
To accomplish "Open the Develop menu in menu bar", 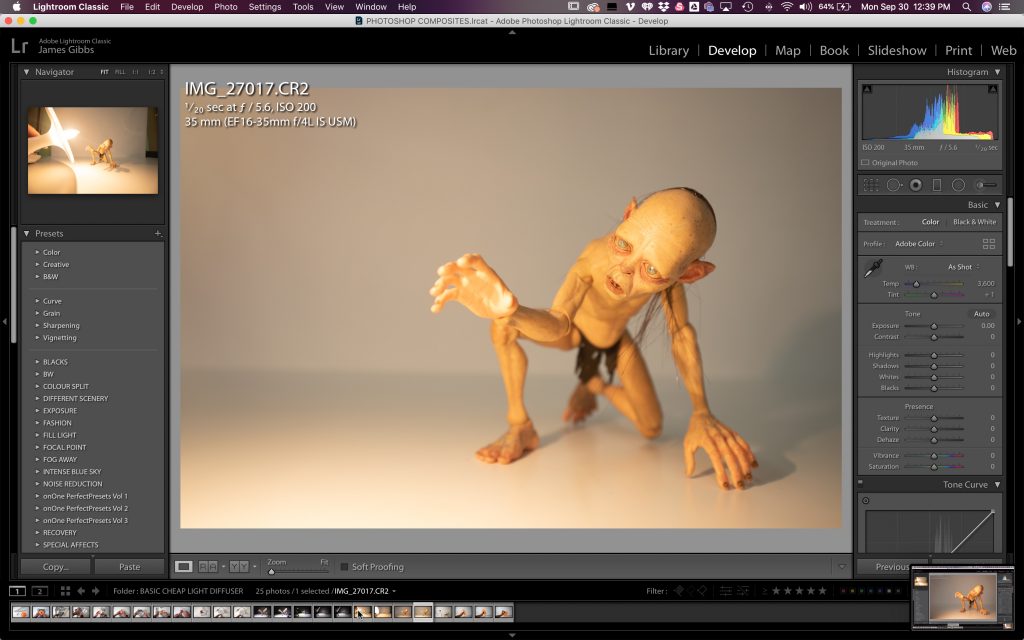I will point(187,7).
